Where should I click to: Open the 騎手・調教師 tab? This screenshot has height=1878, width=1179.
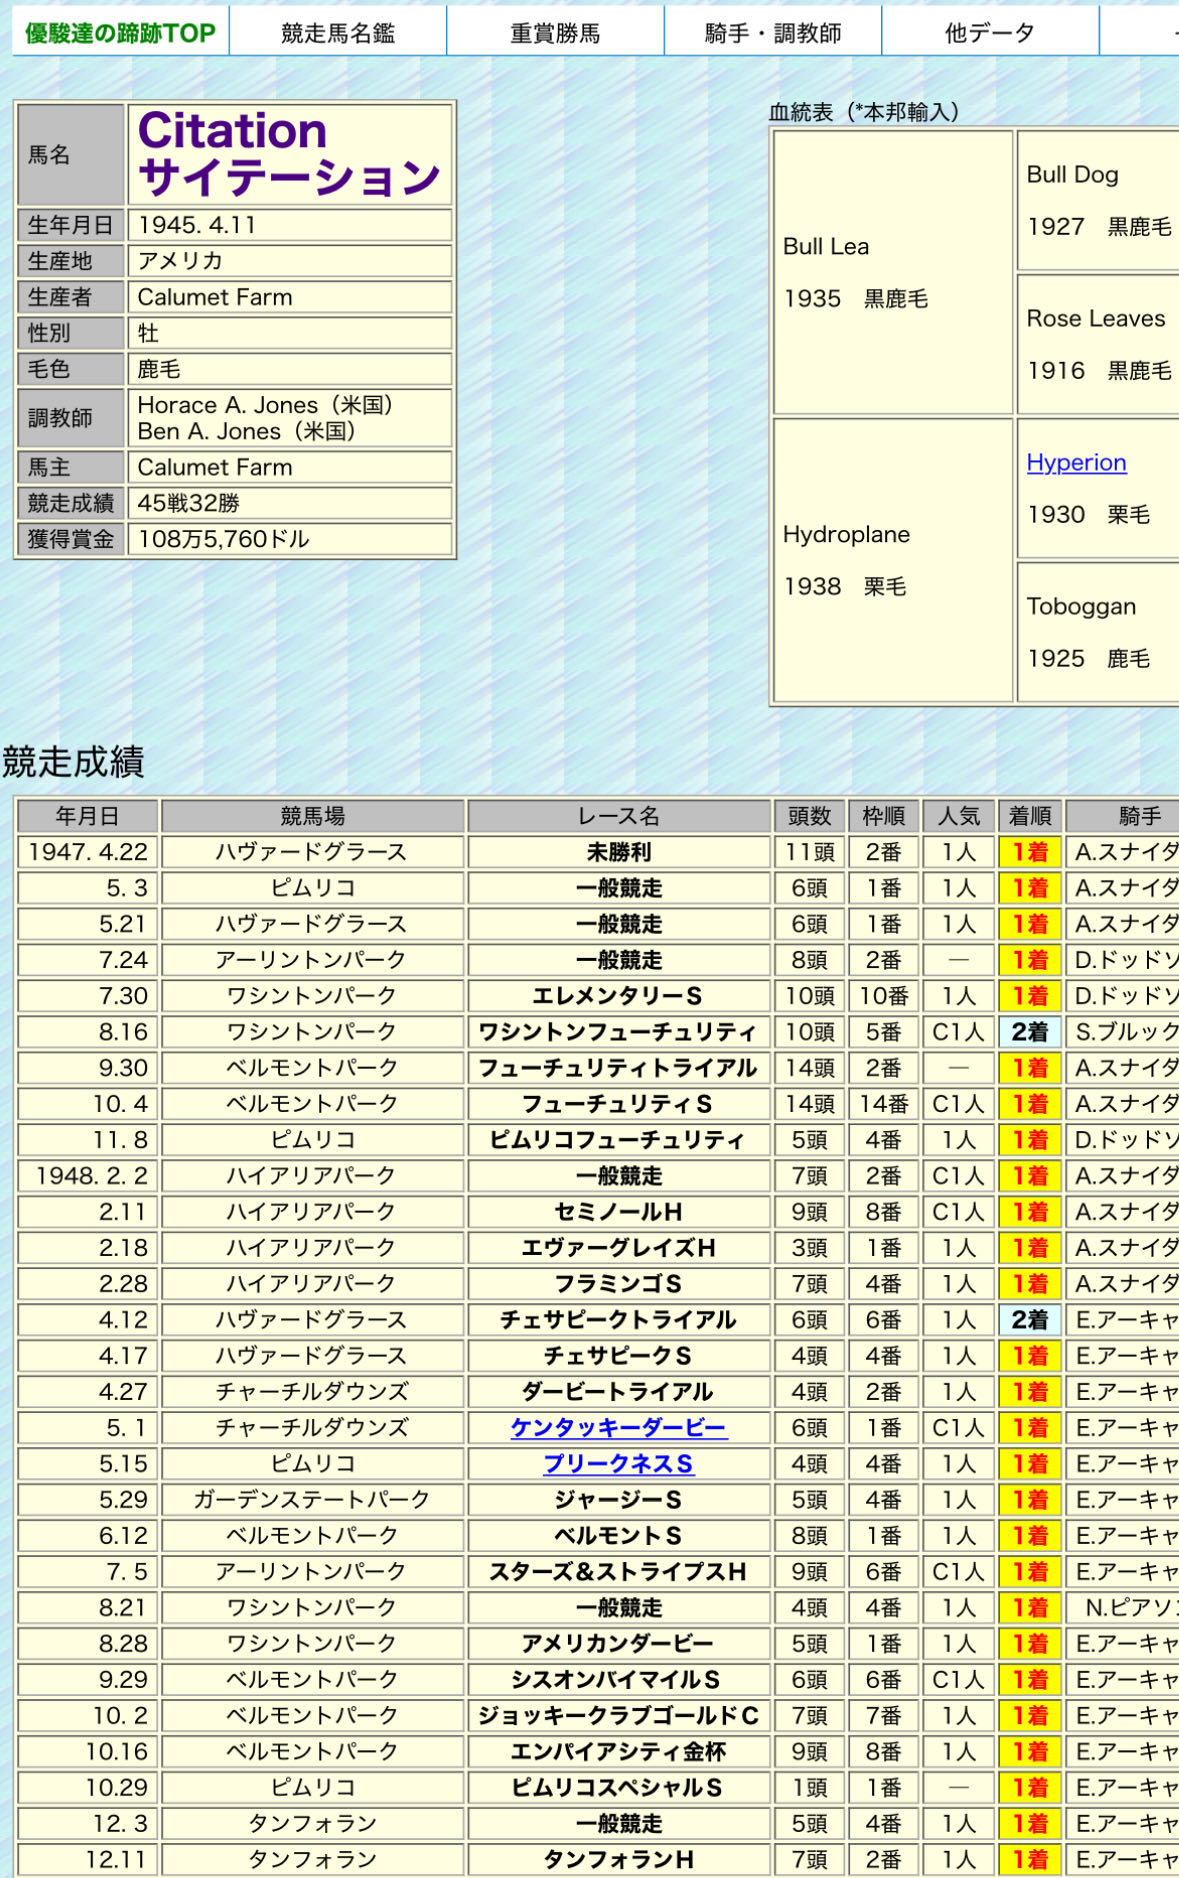click(x=773, y=33)
